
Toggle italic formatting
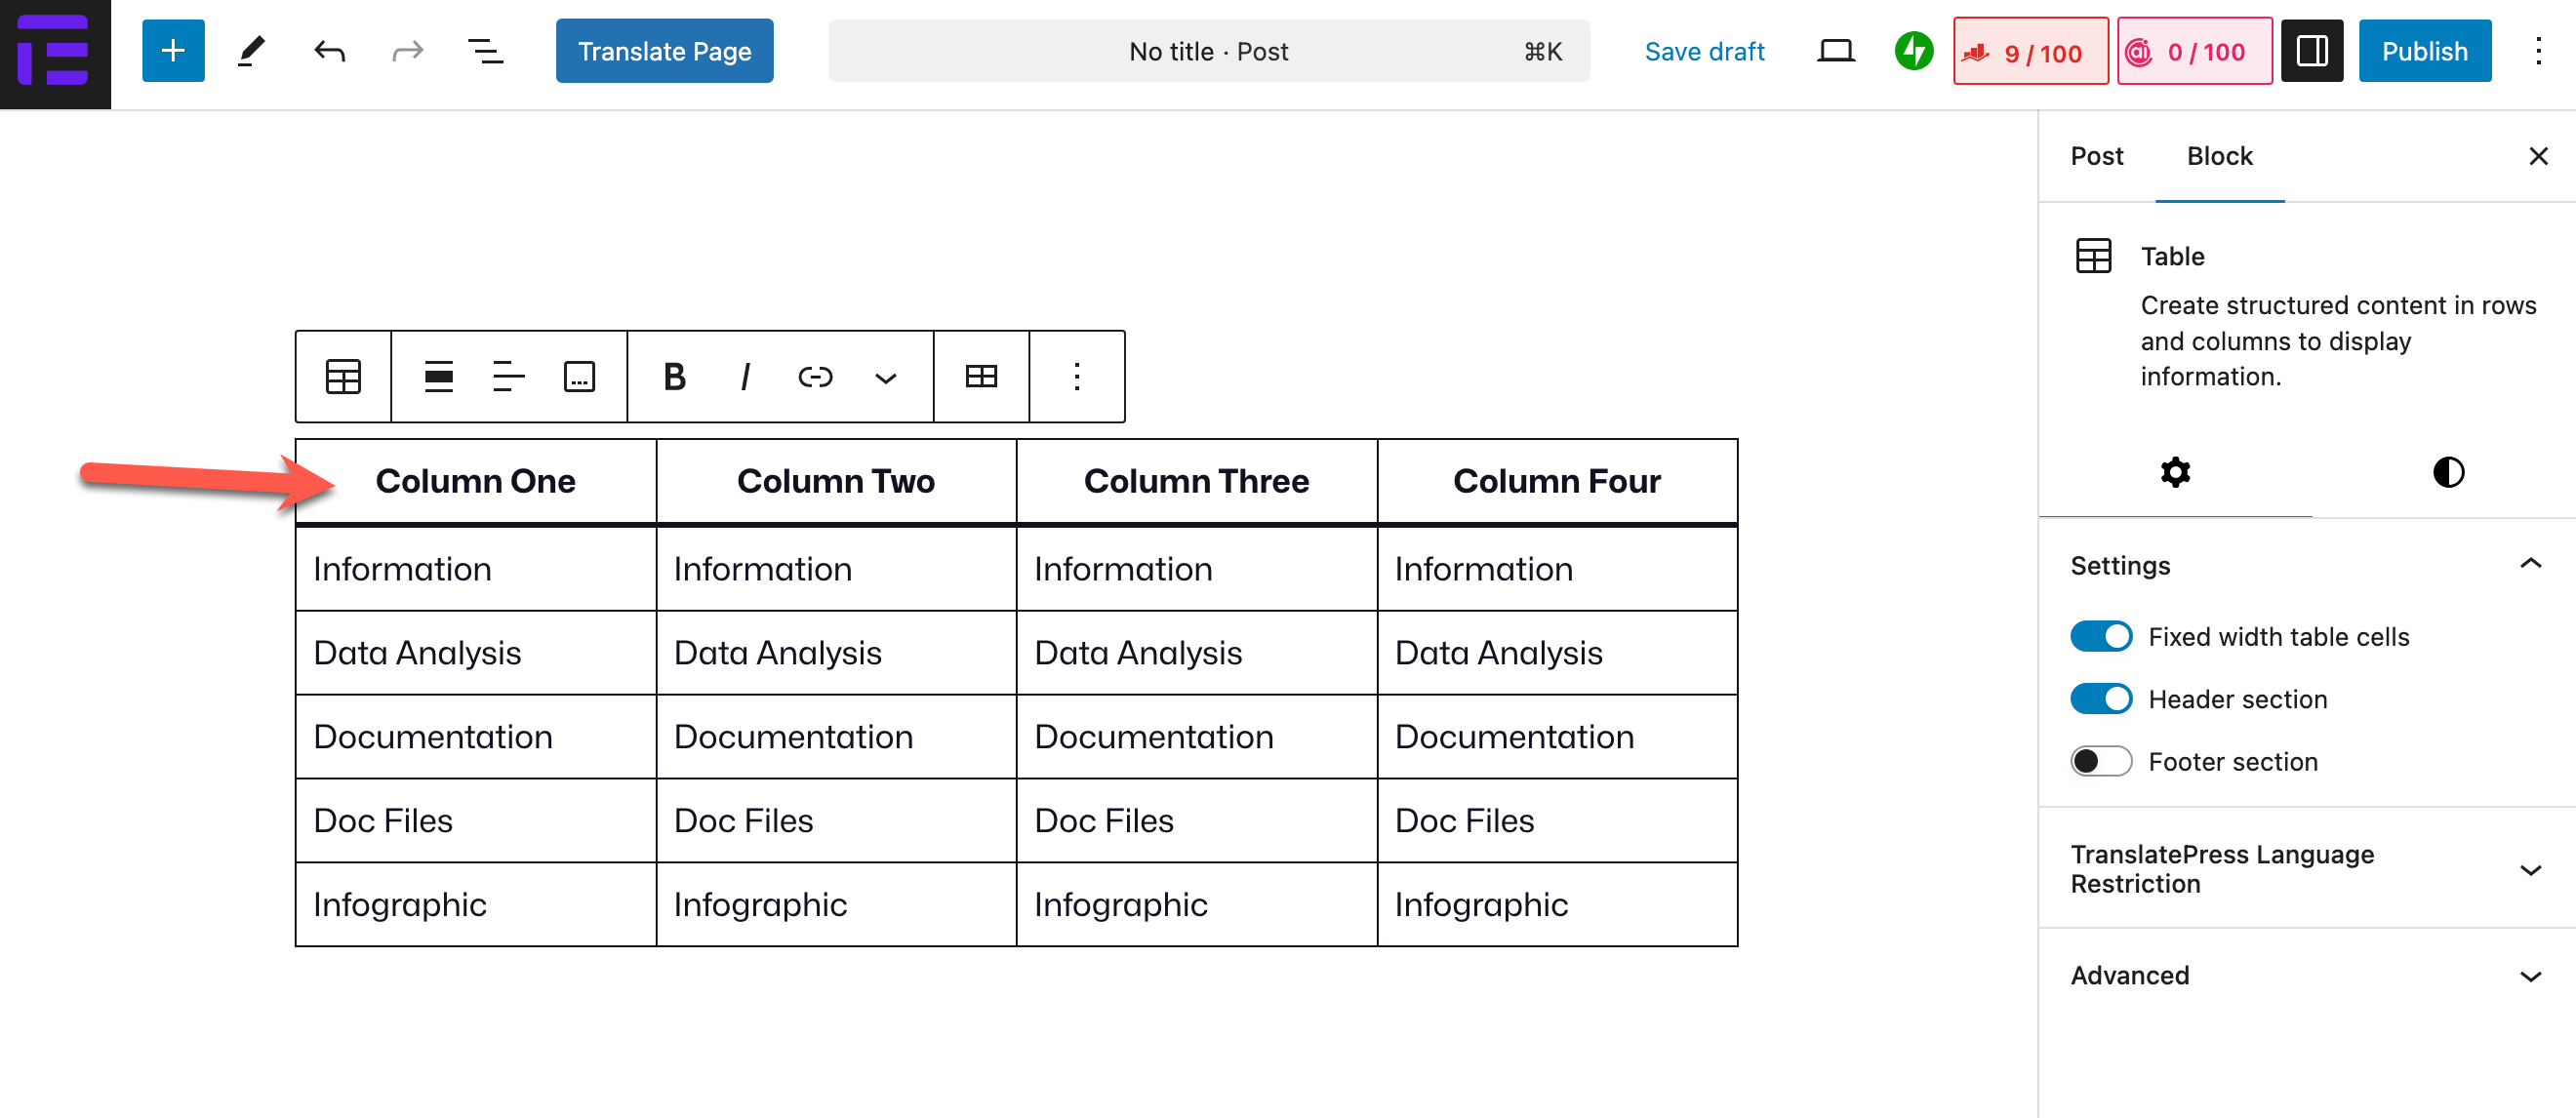745,376
